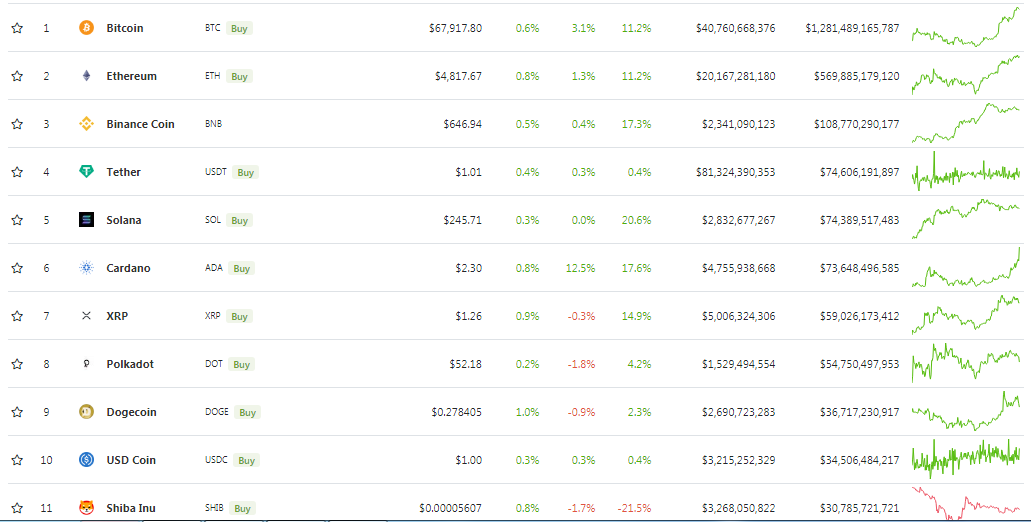Open the Polkadot coin page link
The image size is (1031, 522).
130,364
